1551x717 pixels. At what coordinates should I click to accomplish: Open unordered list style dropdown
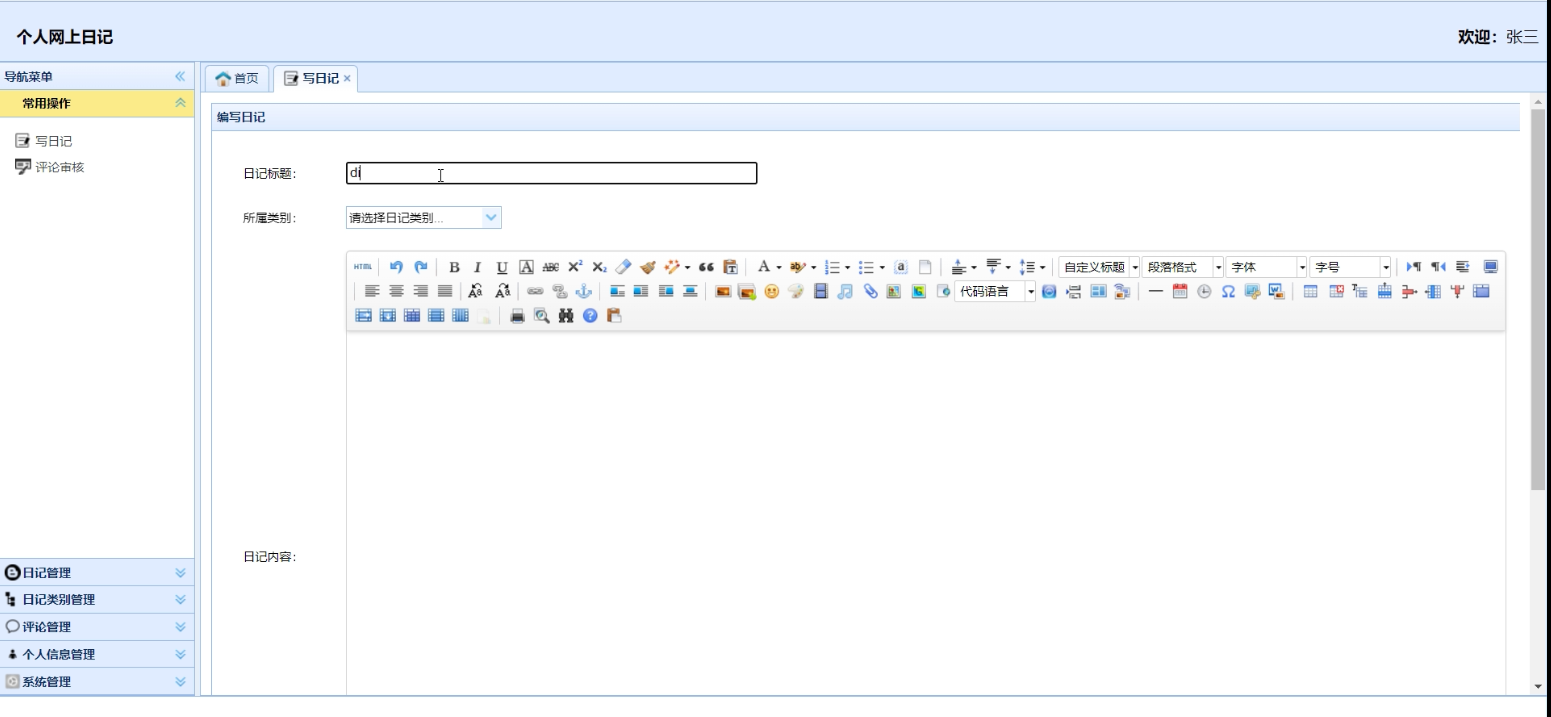pos(882,268)
